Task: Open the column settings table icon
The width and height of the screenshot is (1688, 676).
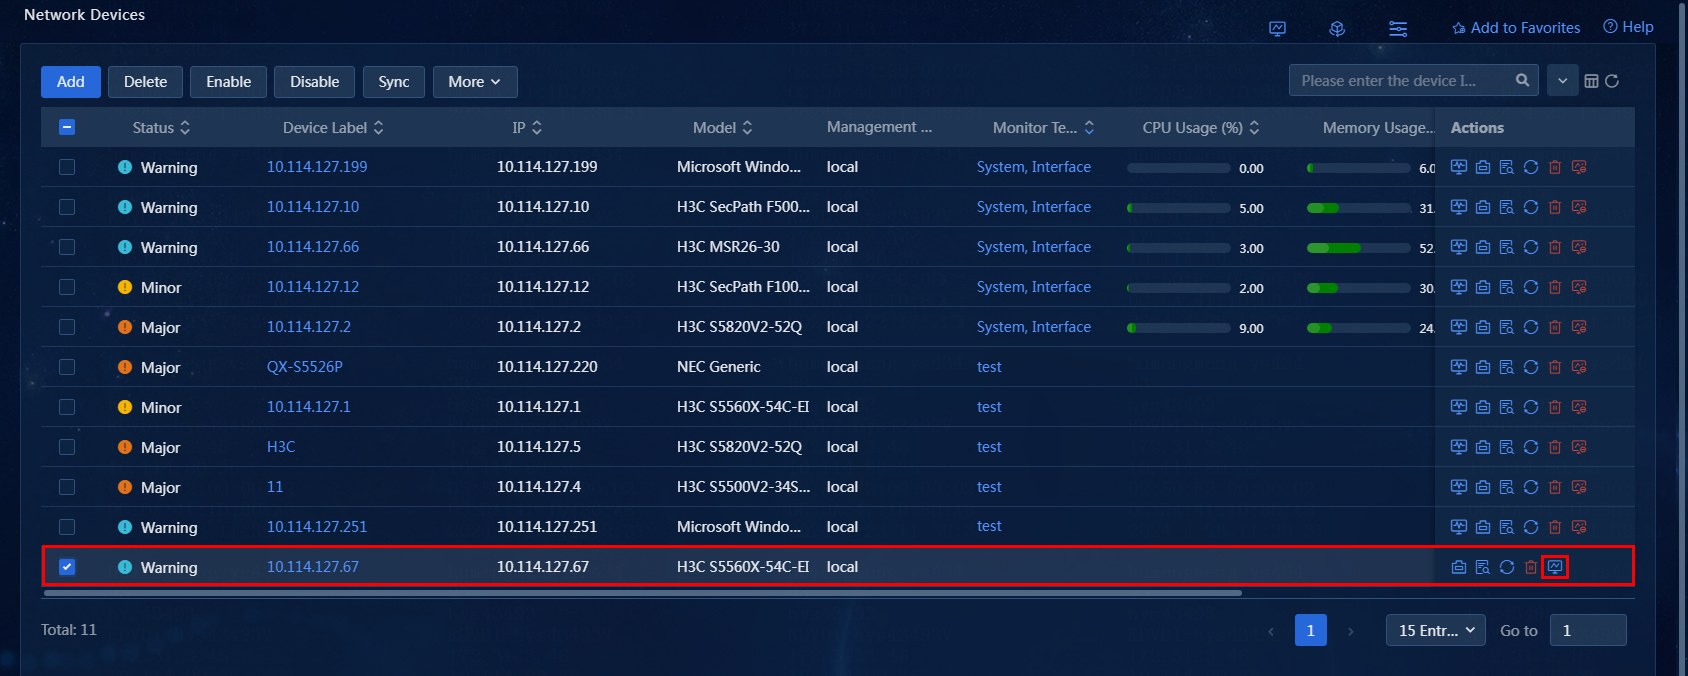Action: (1592, 81)
